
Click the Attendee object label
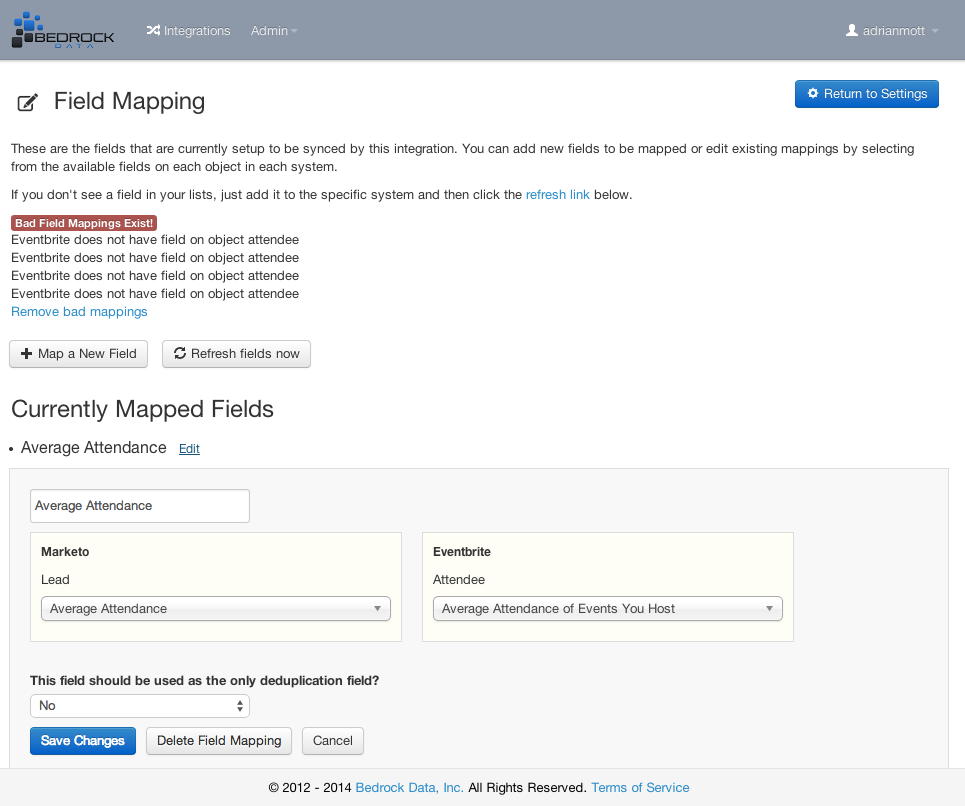tap(459, 580)
